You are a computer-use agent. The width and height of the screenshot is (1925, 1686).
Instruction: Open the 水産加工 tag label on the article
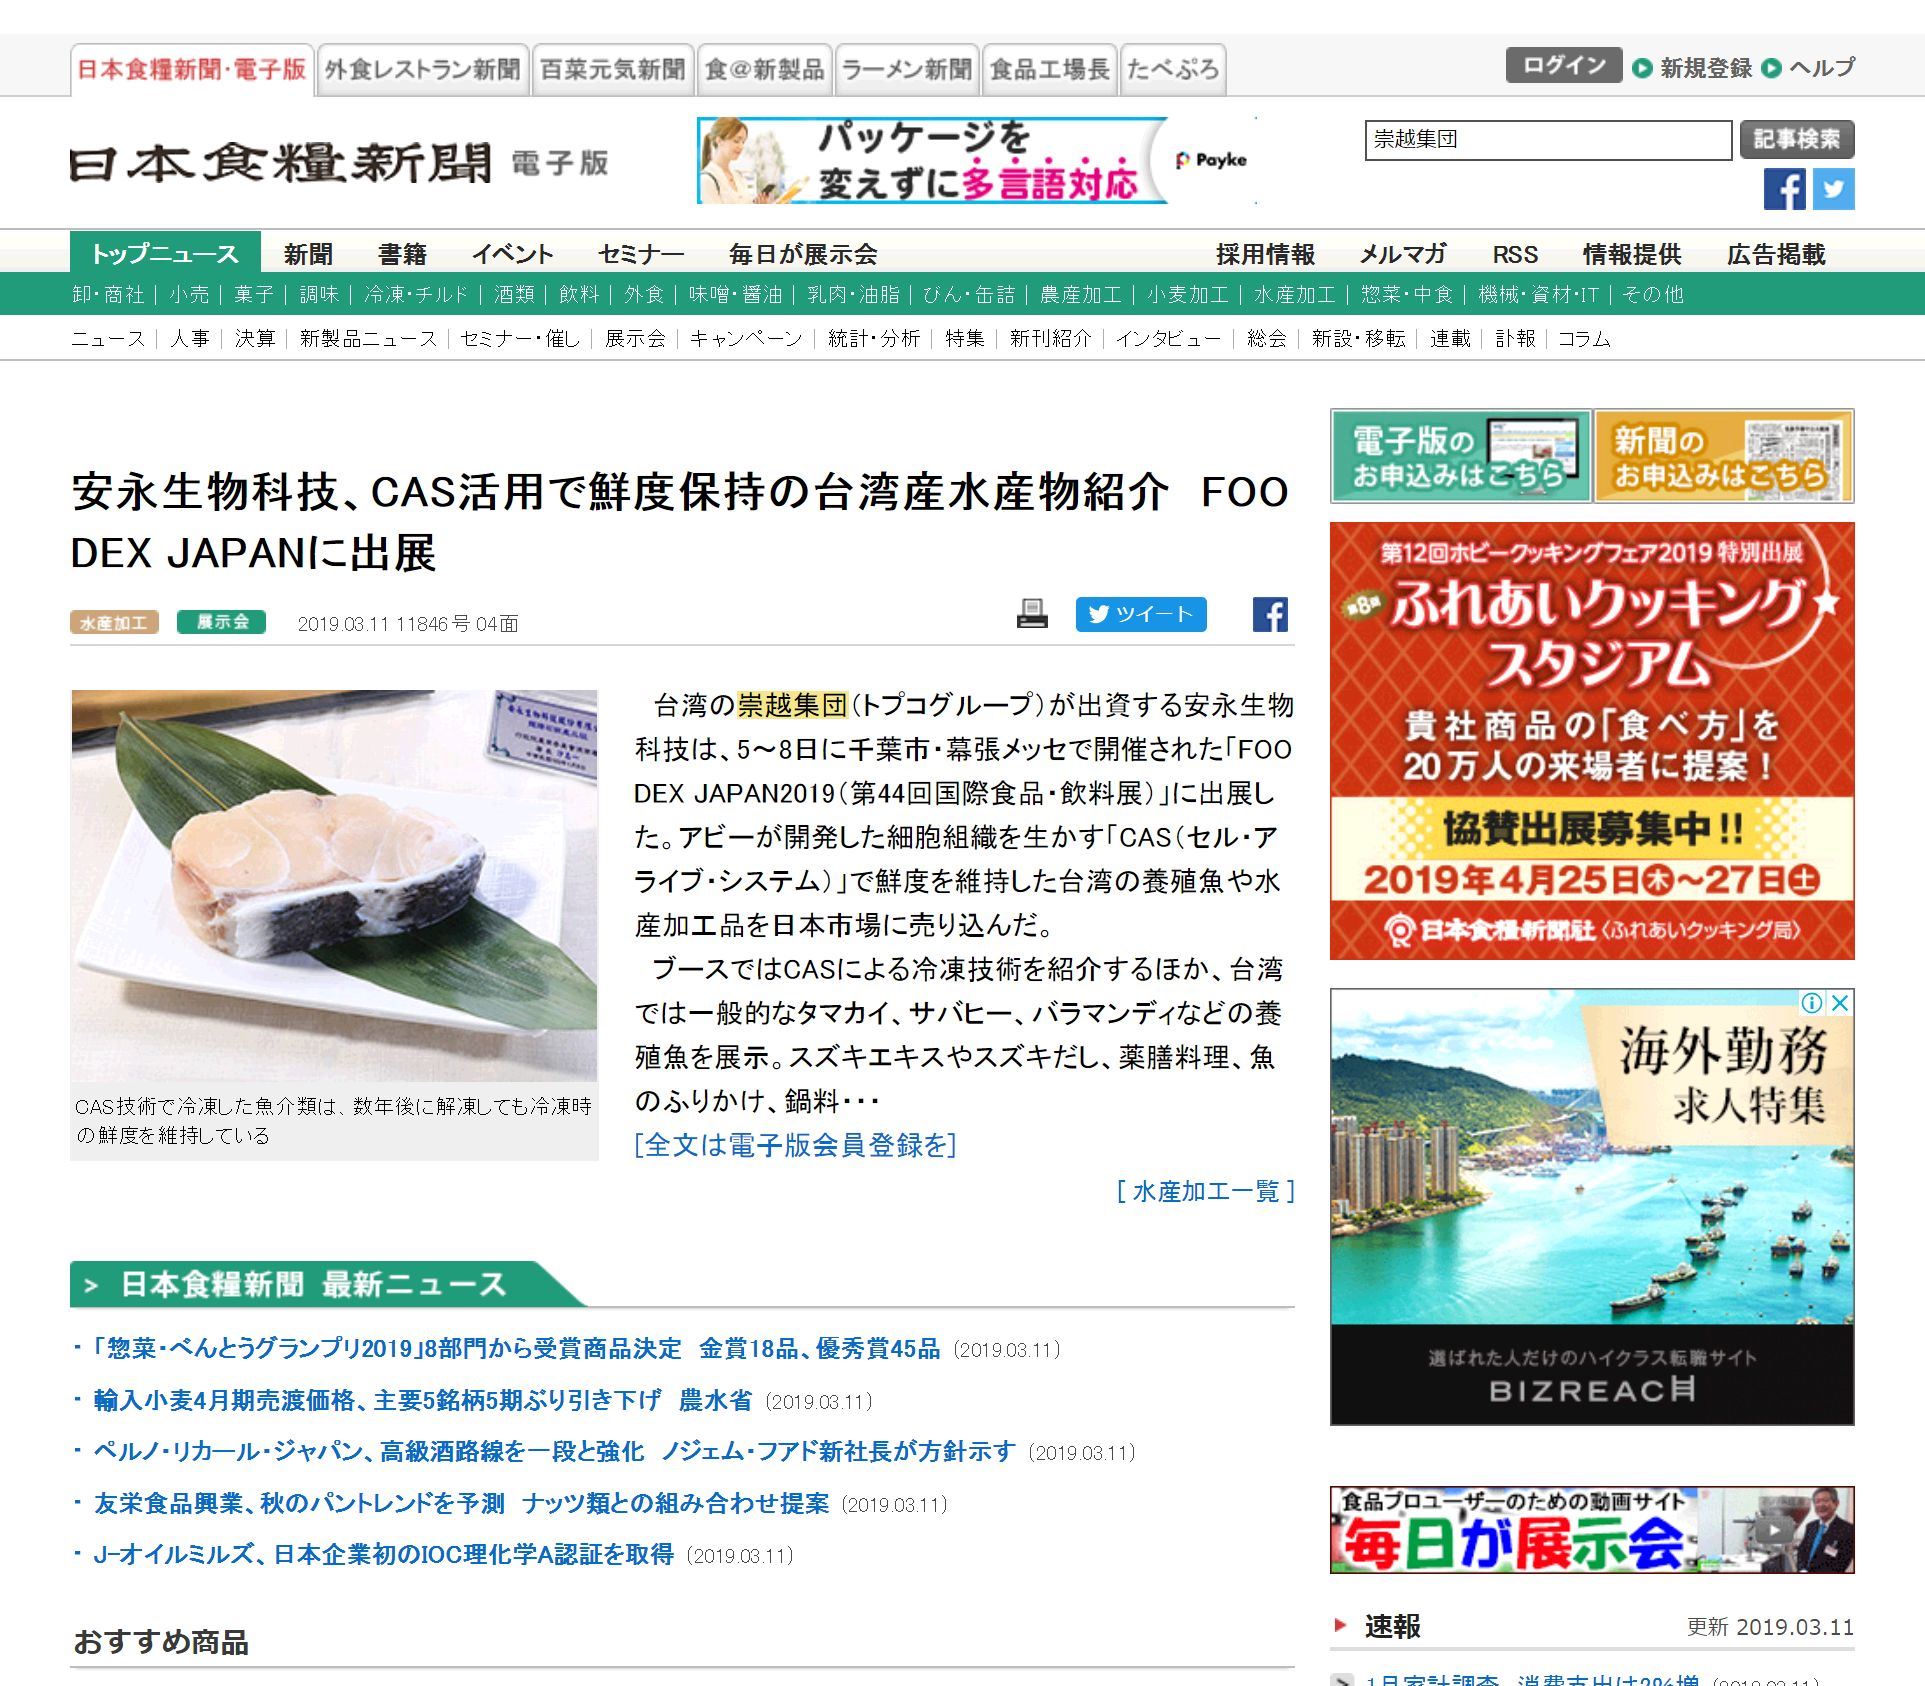point(114,623)
